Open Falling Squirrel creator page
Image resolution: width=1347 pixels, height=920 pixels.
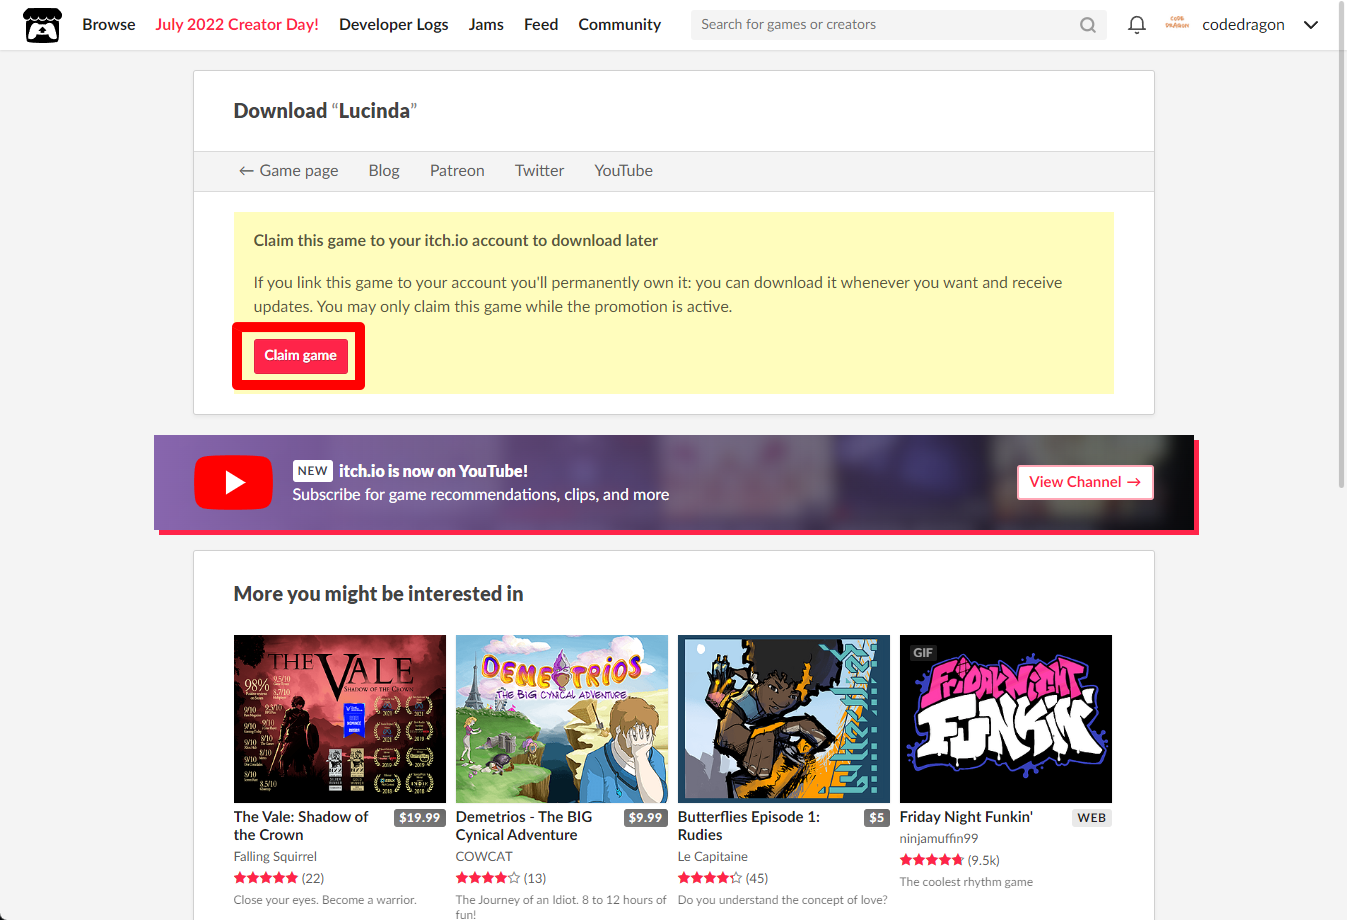click(x=275, y=857)
